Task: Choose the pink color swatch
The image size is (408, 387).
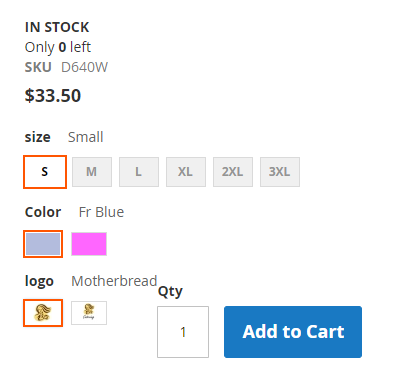Action: tap(89, 244)
